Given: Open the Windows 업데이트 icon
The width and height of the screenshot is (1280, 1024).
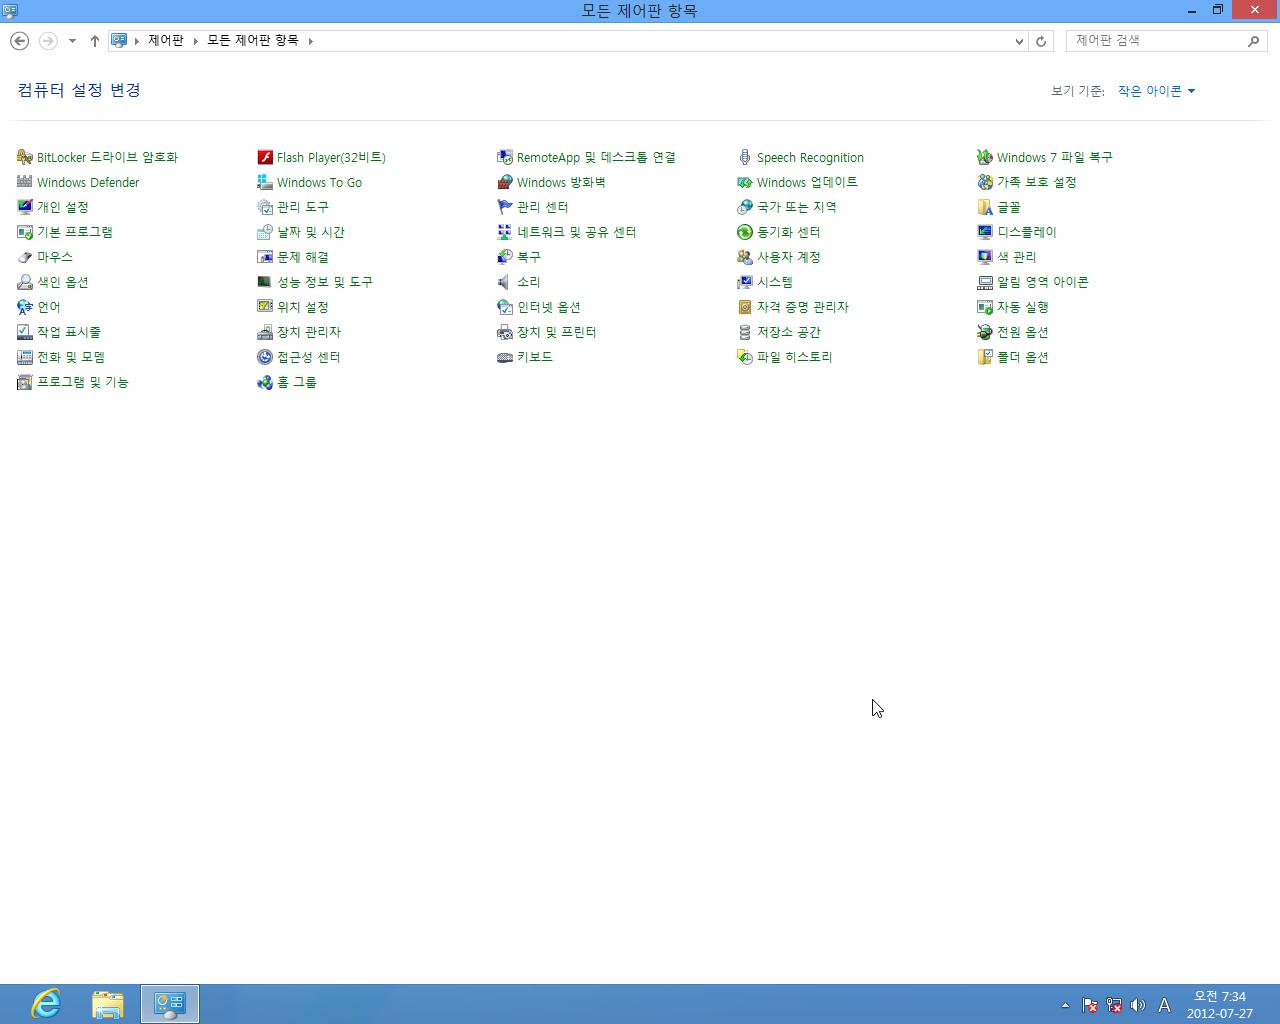Looking at the screenshot, I should click(745, 182).
